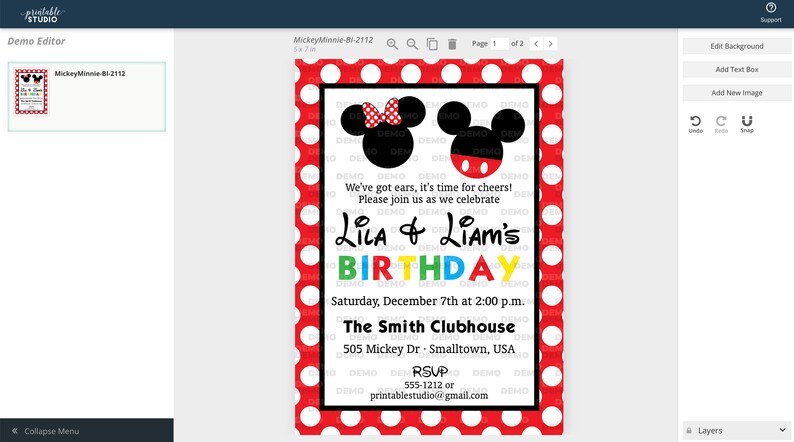The height and width of the screenshot is (442, 794).
Task: Expand the Layers panel chevron
Action: pos(782,430)
